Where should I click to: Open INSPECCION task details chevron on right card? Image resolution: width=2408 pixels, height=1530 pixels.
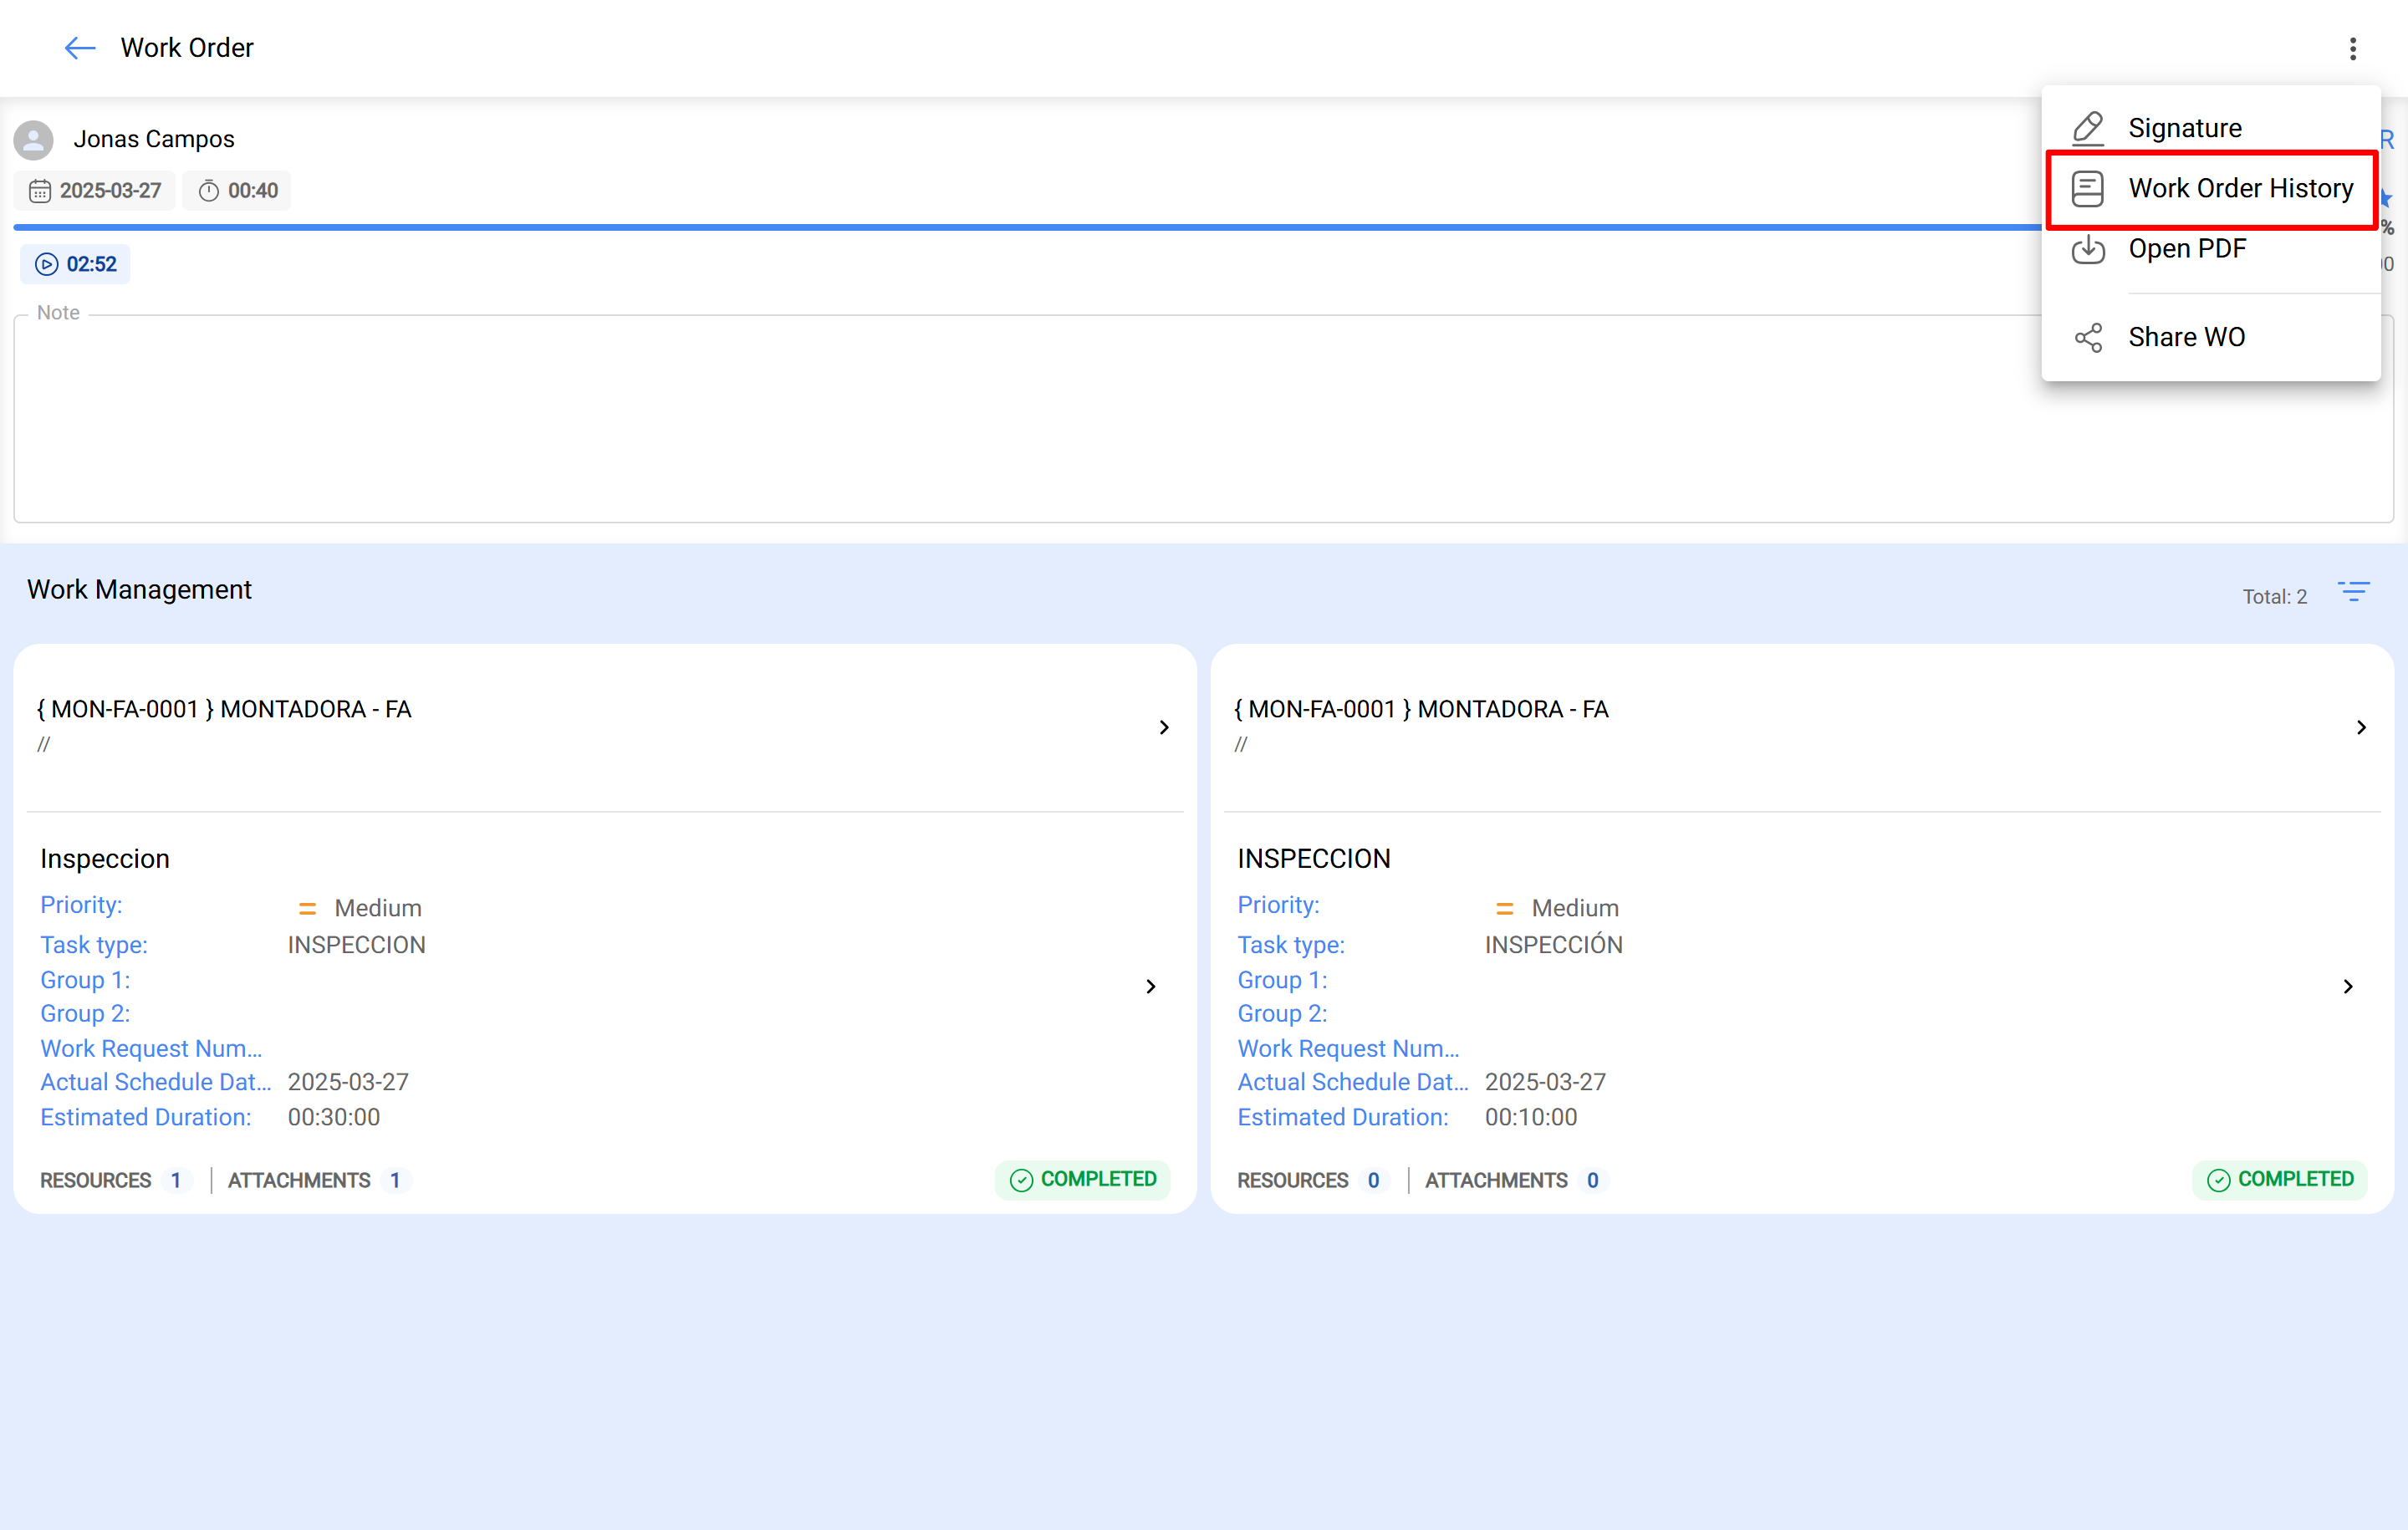pyautogui.click(x=2347, y=987)
